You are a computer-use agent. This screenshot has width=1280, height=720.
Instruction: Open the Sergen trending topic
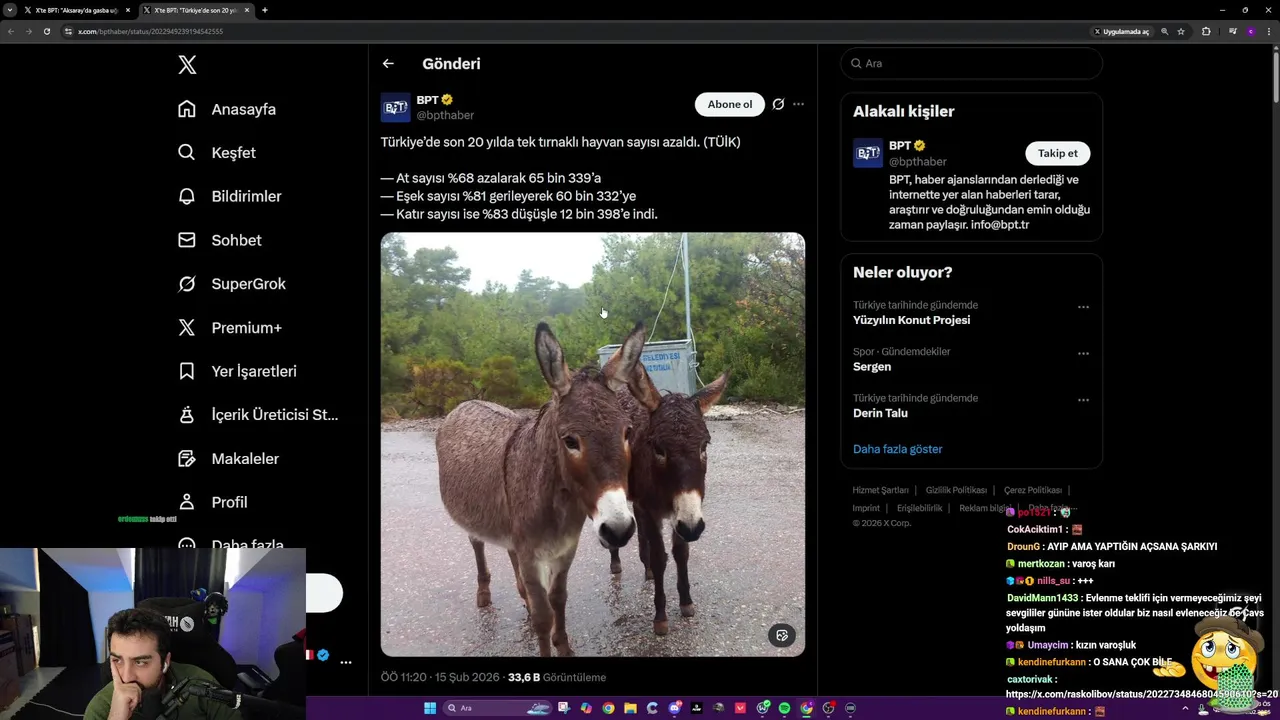(x=872, y=366)
